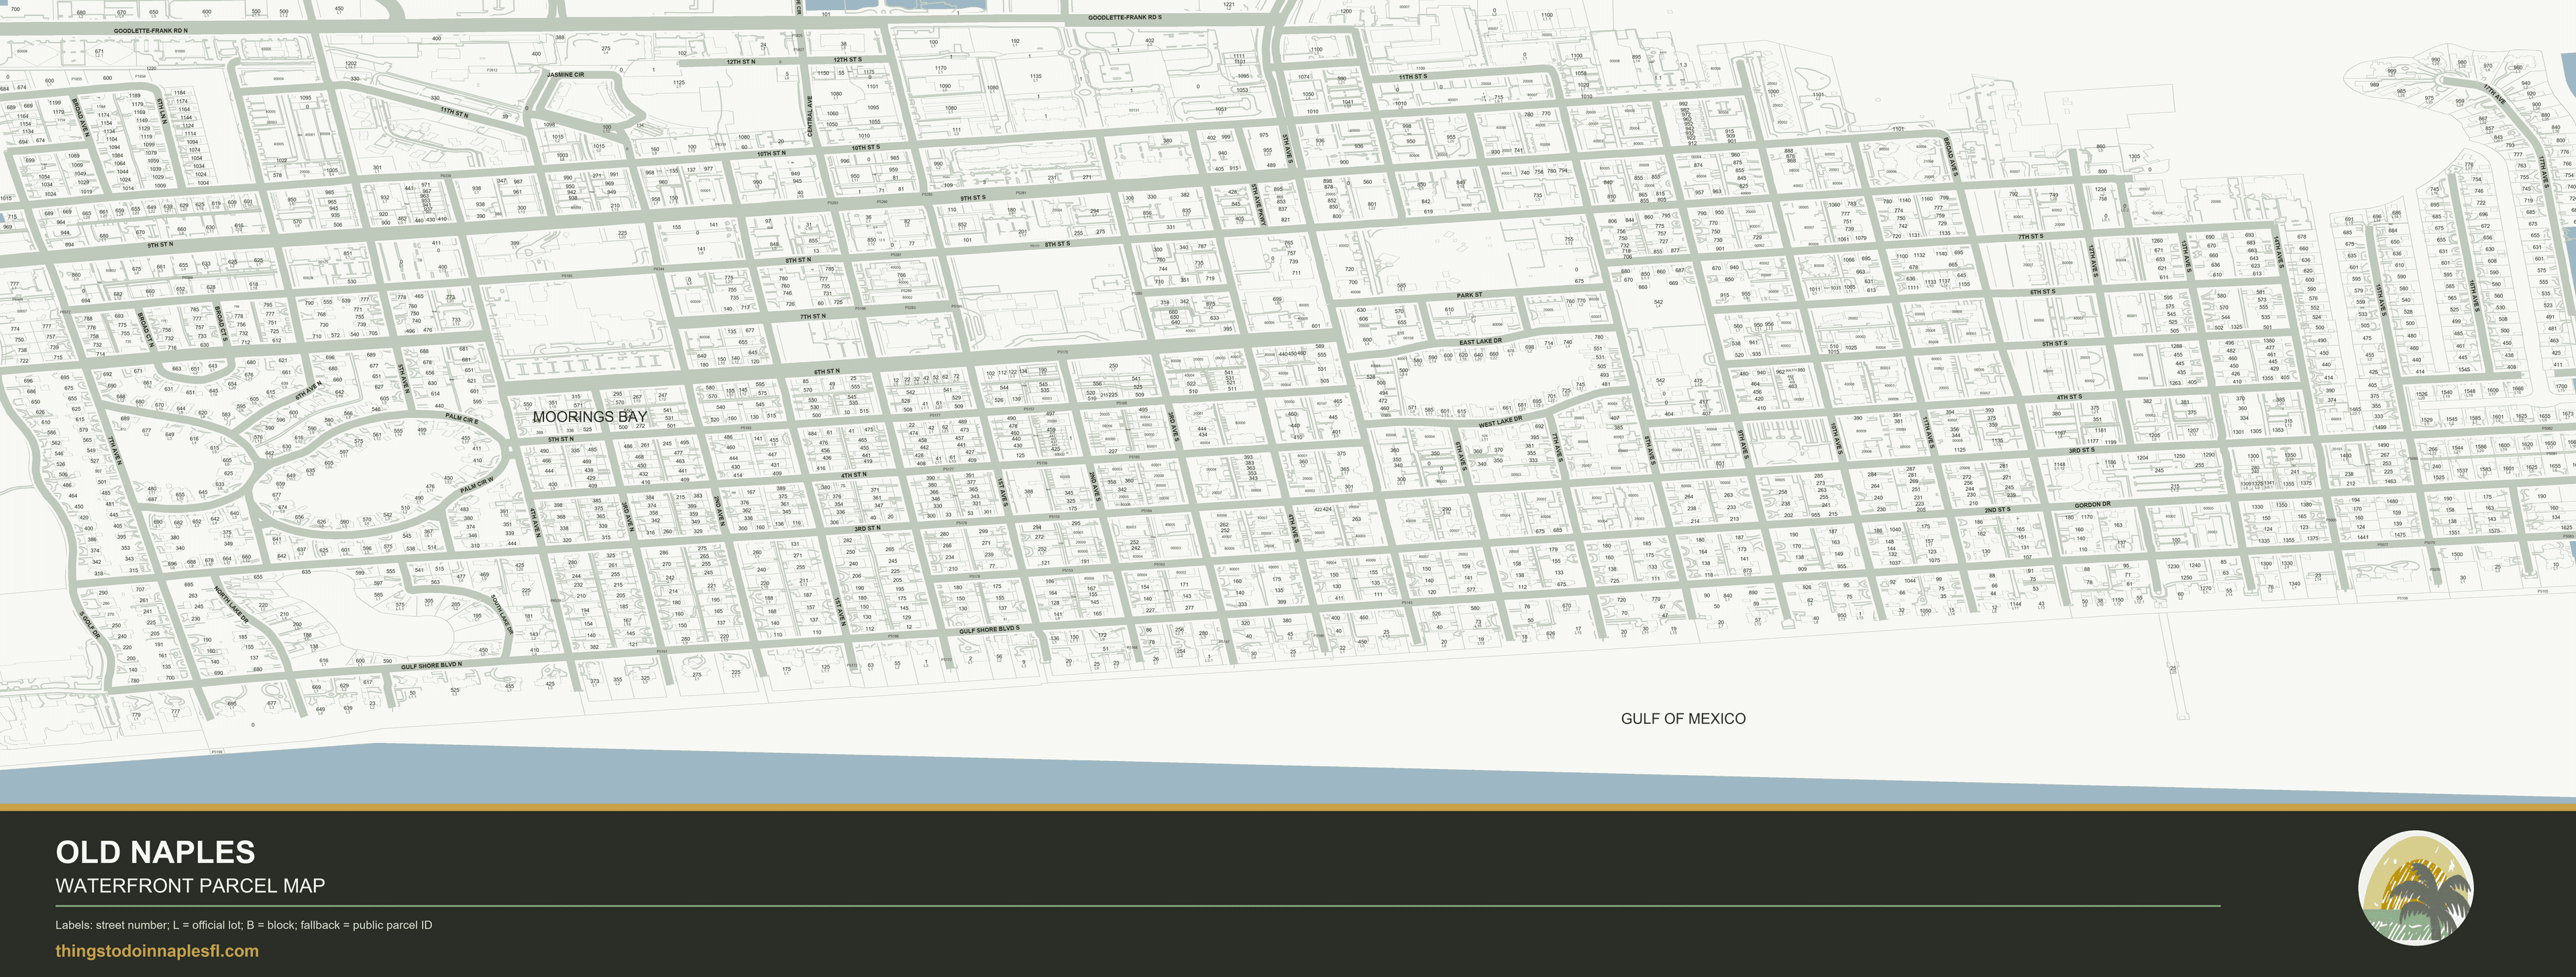Click the 9TH ST S street label

(x=972, y=198)
